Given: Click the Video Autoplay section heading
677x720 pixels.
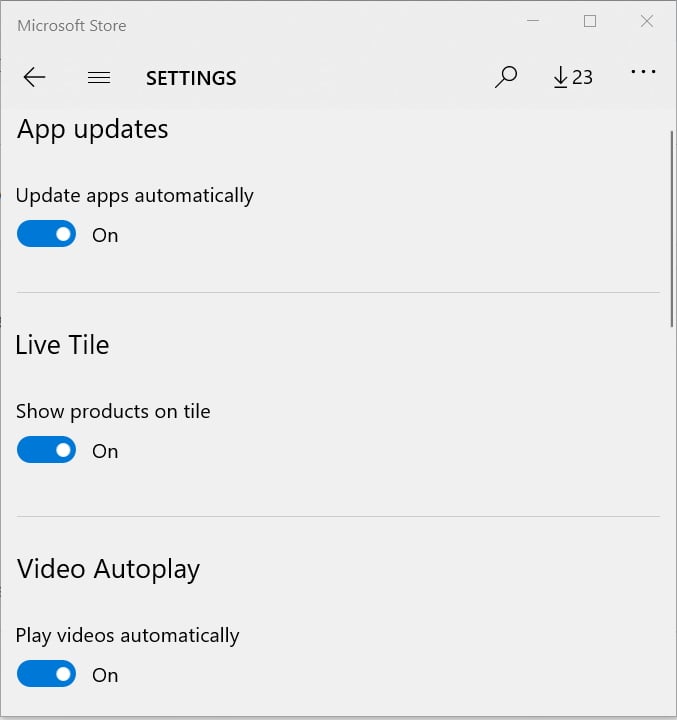Looking at the screenshot, I should coord(108,570).
